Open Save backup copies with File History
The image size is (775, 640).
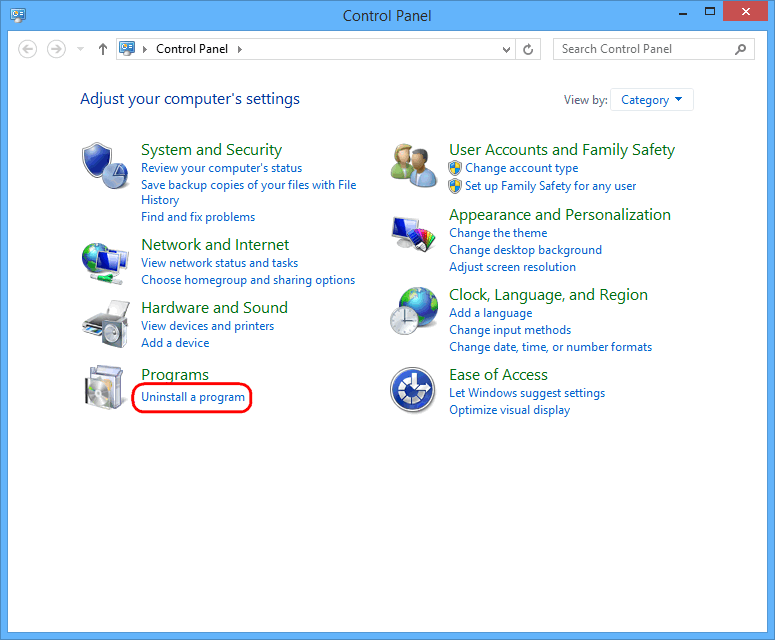tap(249, 192)
